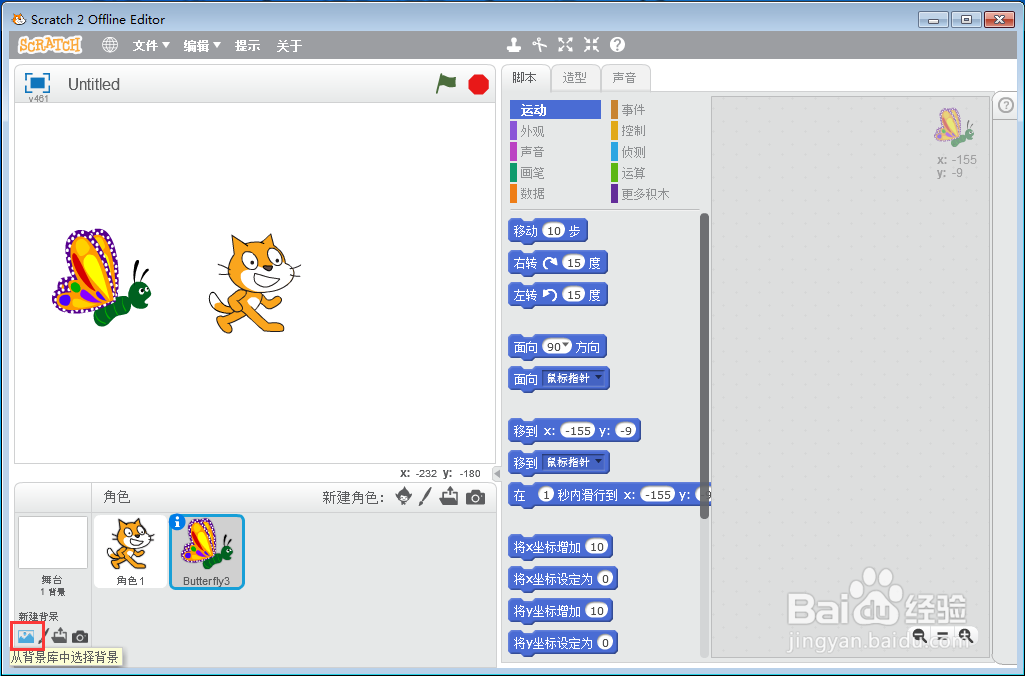Image resolution: width=1025 pixels, height=676 pixels.
Task: Open the 编辑 menu
Action: (x=202, y=45)
